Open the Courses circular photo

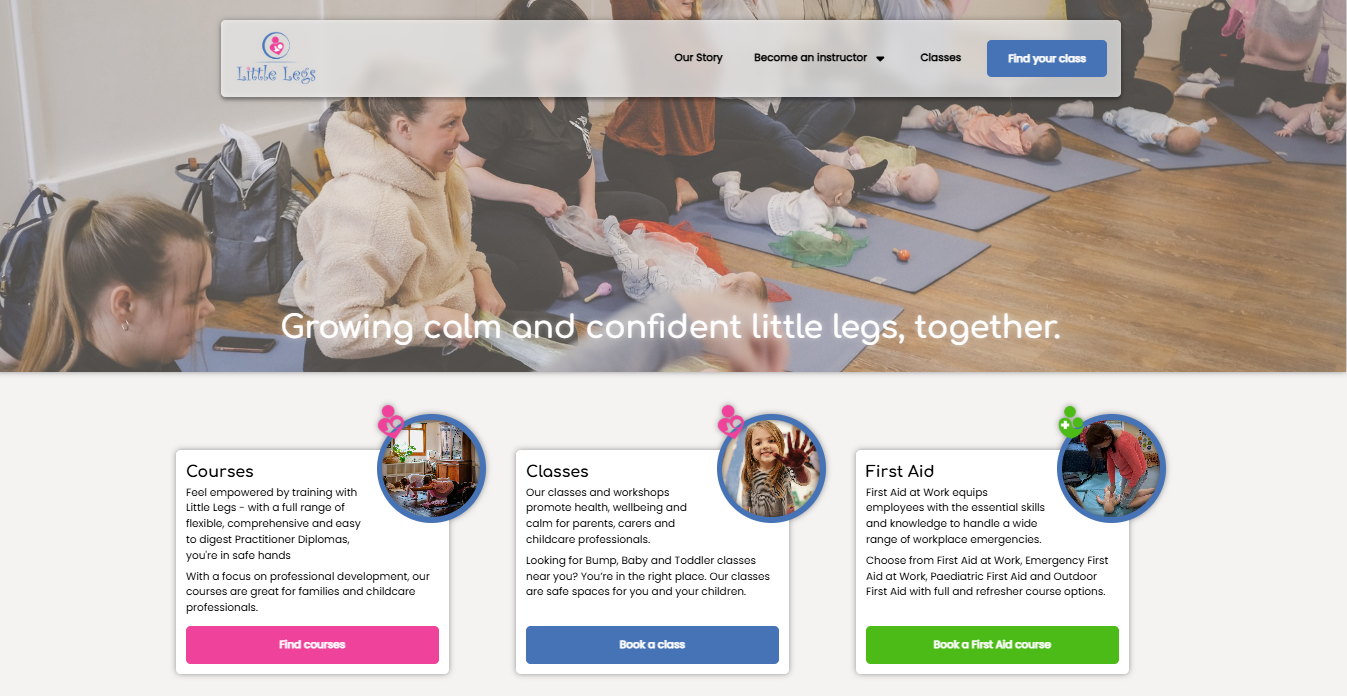tap(431, 468)
